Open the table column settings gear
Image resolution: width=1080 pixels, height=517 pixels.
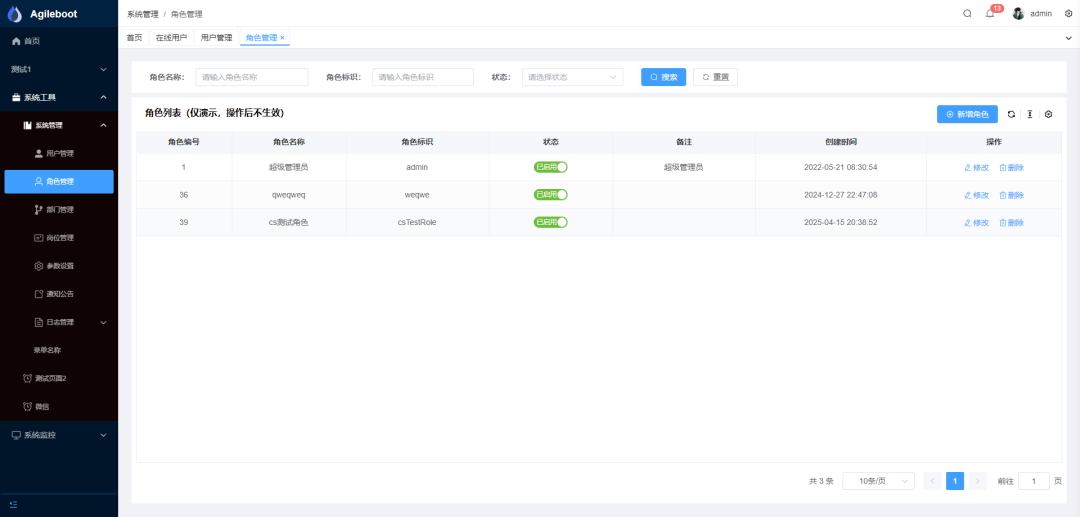(1048, 115)
